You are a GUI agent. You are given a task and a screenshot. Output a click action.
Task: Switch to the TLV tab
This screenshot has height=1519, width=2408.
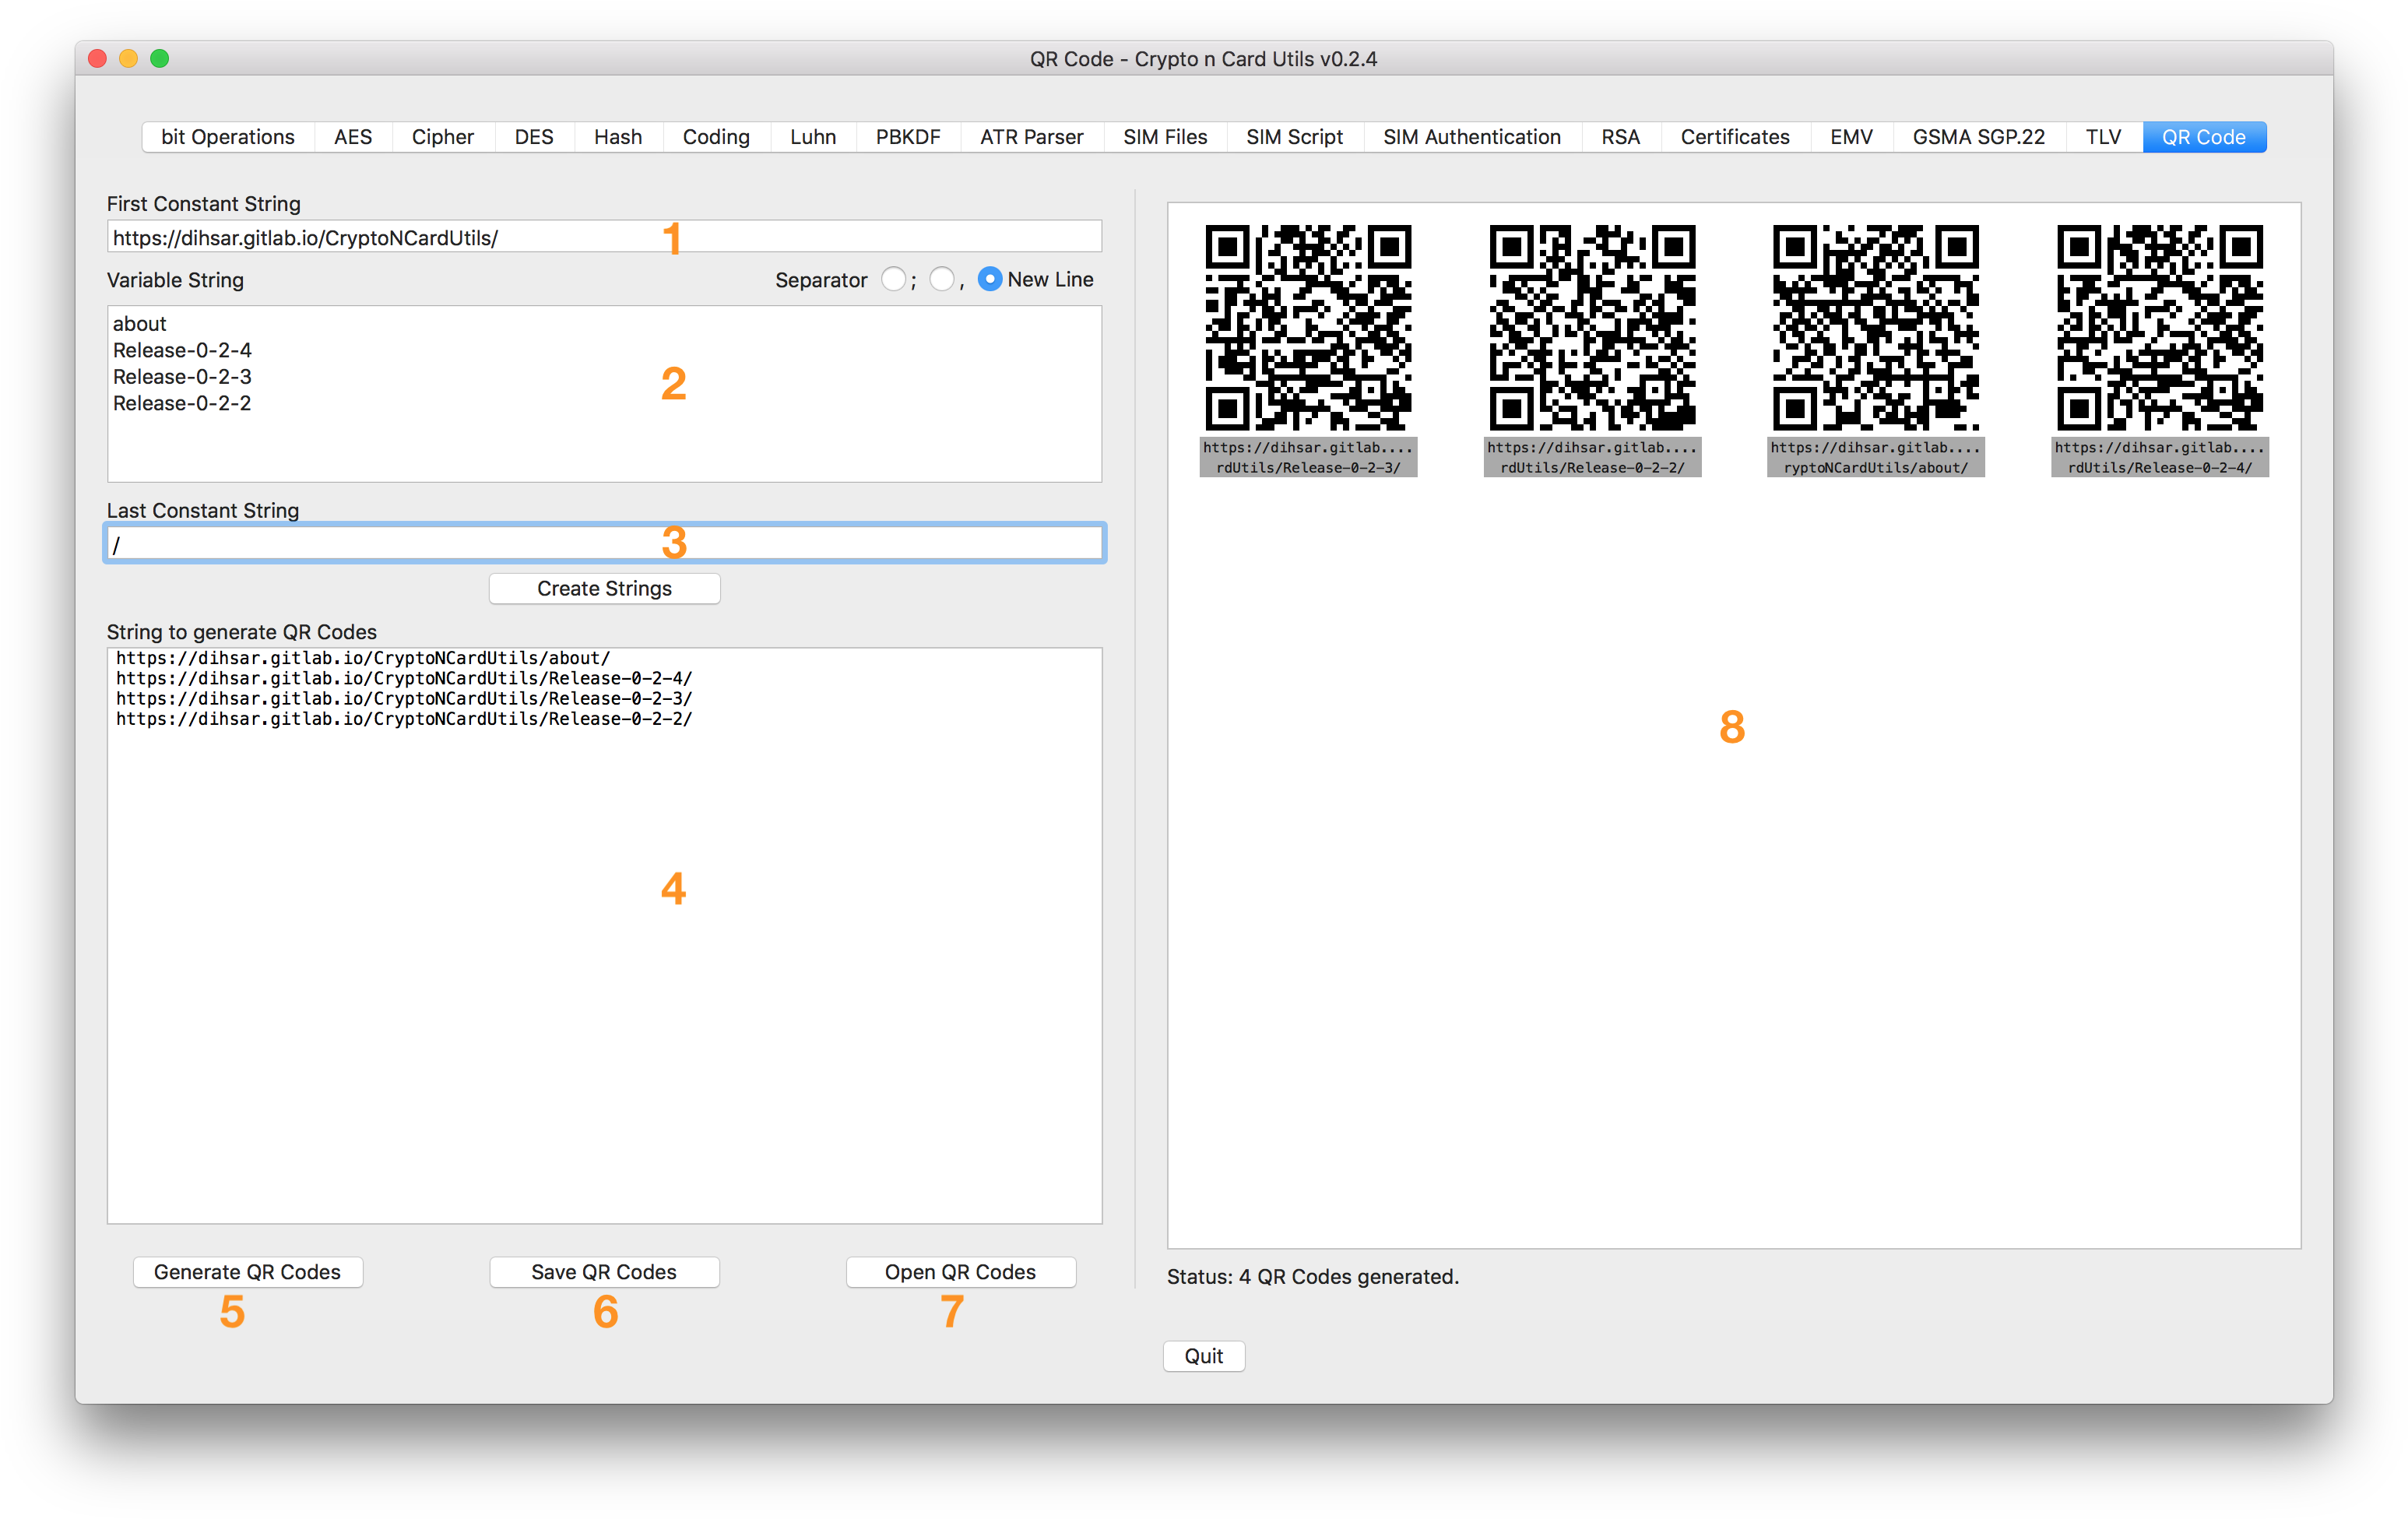coord(2103,137)
